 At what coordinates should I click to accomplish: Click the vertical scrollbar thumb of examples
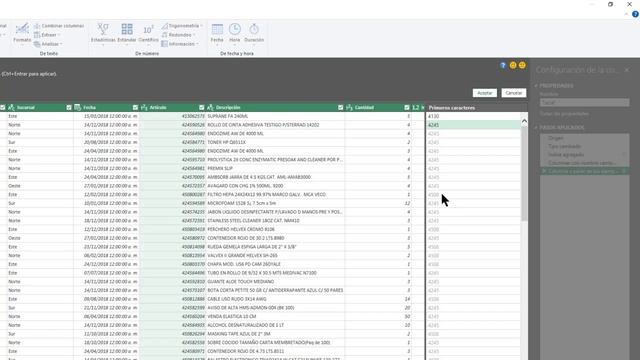click(524, 173)
